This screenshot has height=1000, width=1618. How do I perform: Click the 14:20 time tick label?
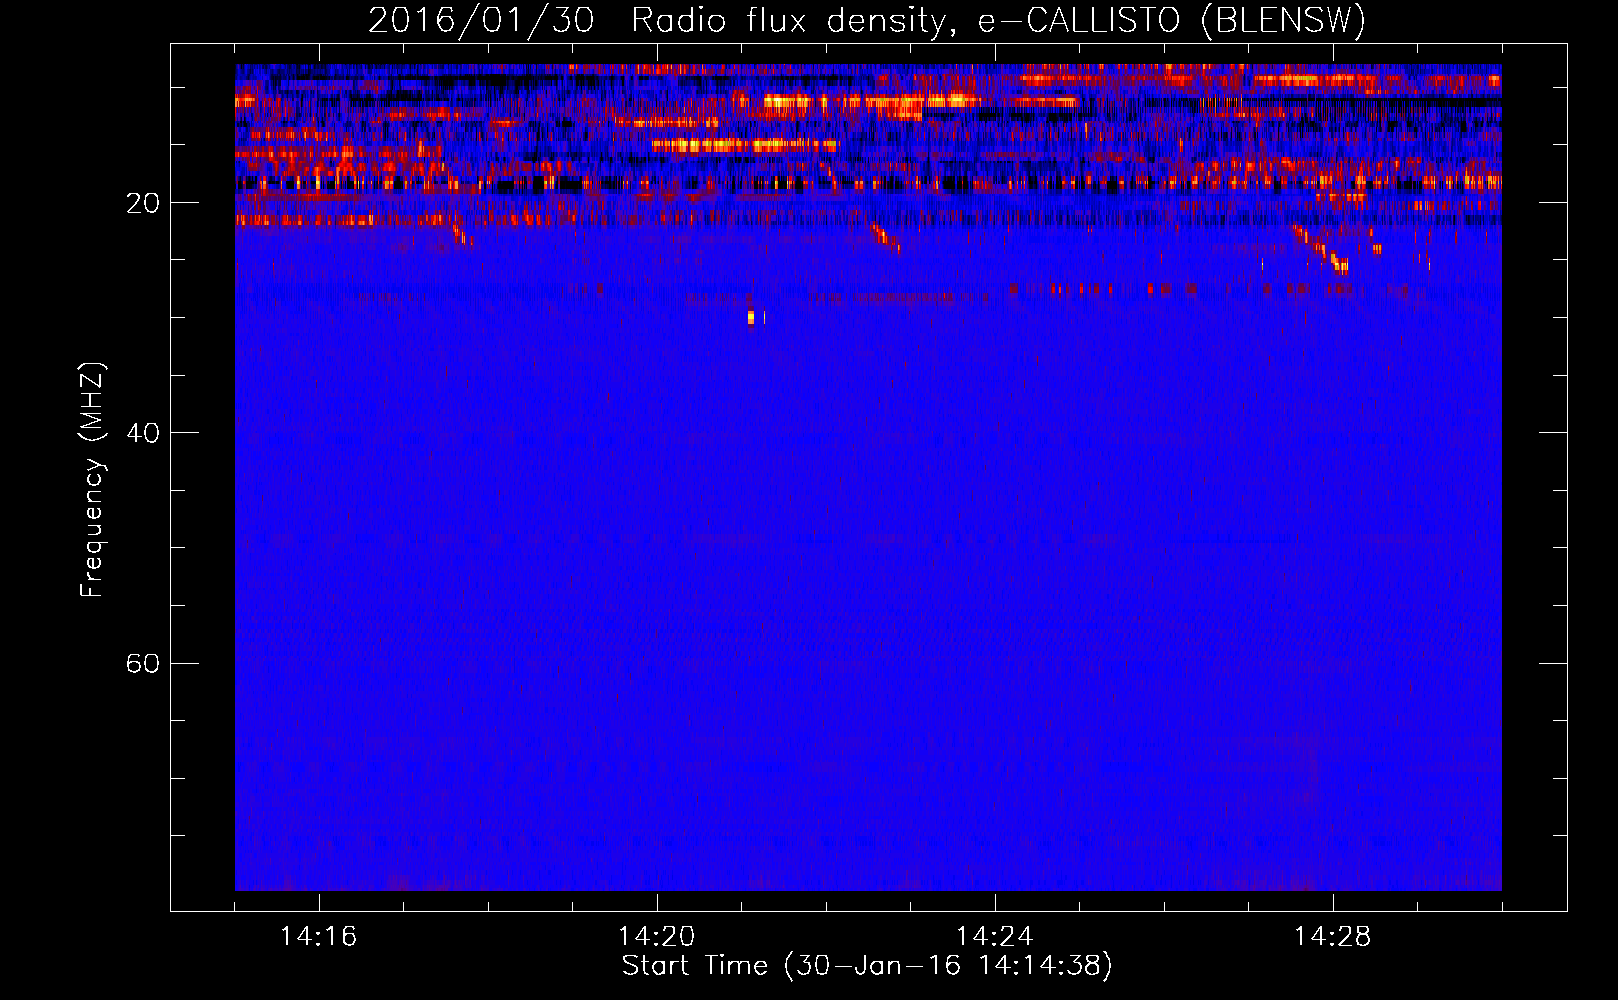[x=657, y=937]
